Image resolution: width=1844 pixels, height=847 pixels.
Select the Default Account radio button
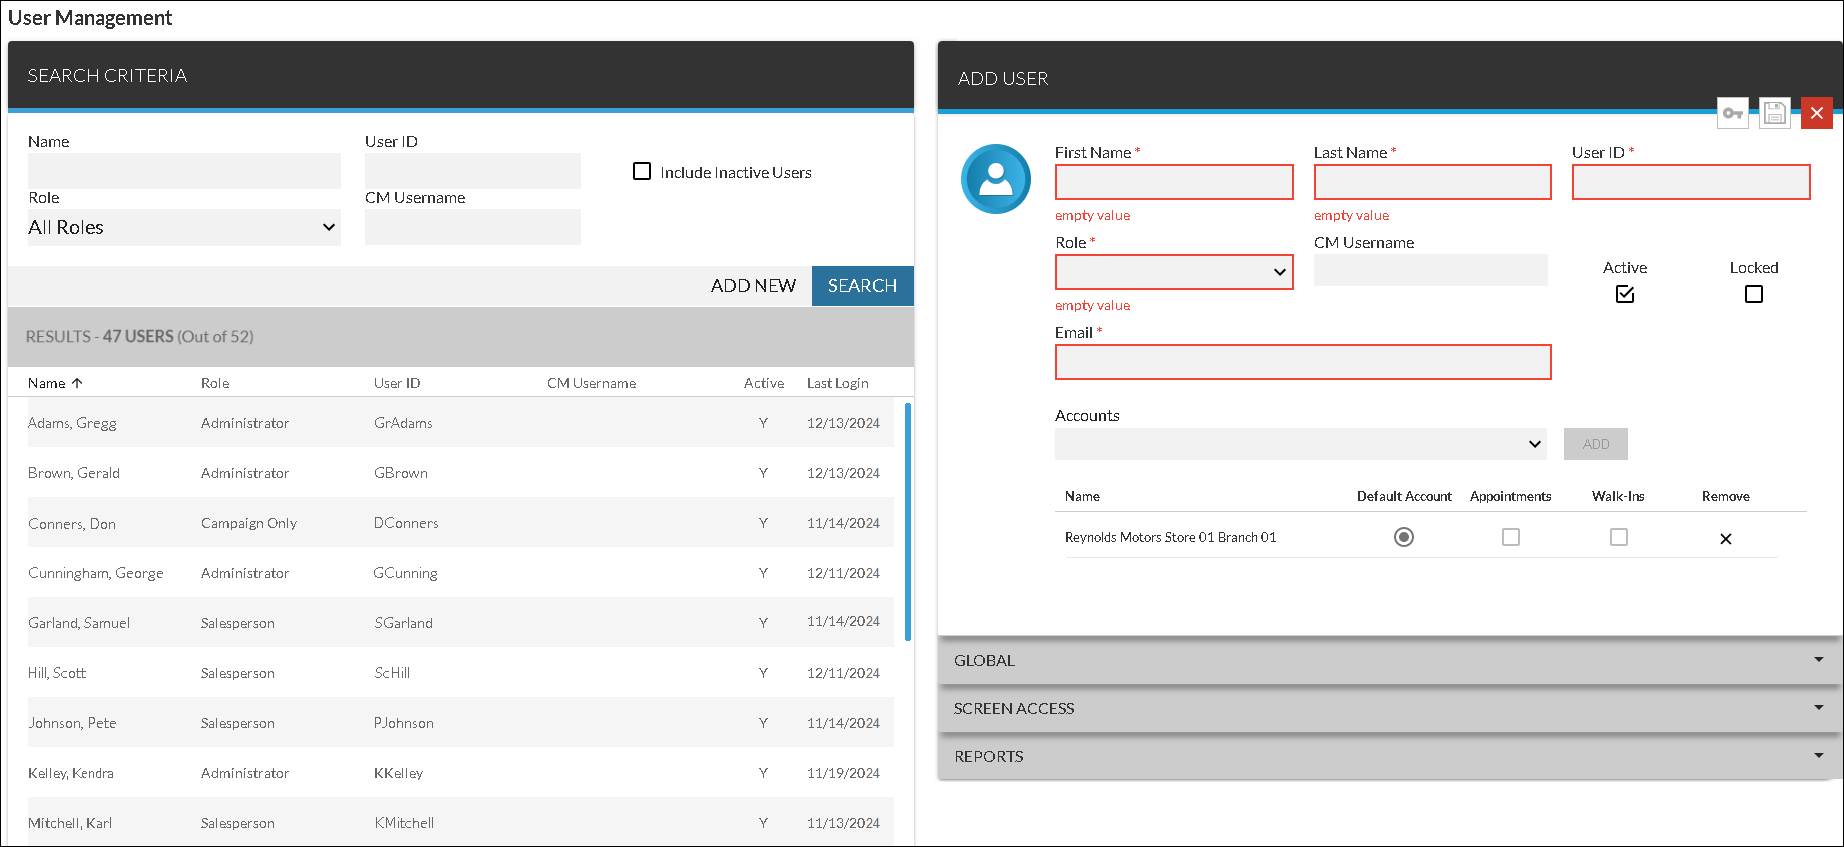coord(1404,537)
